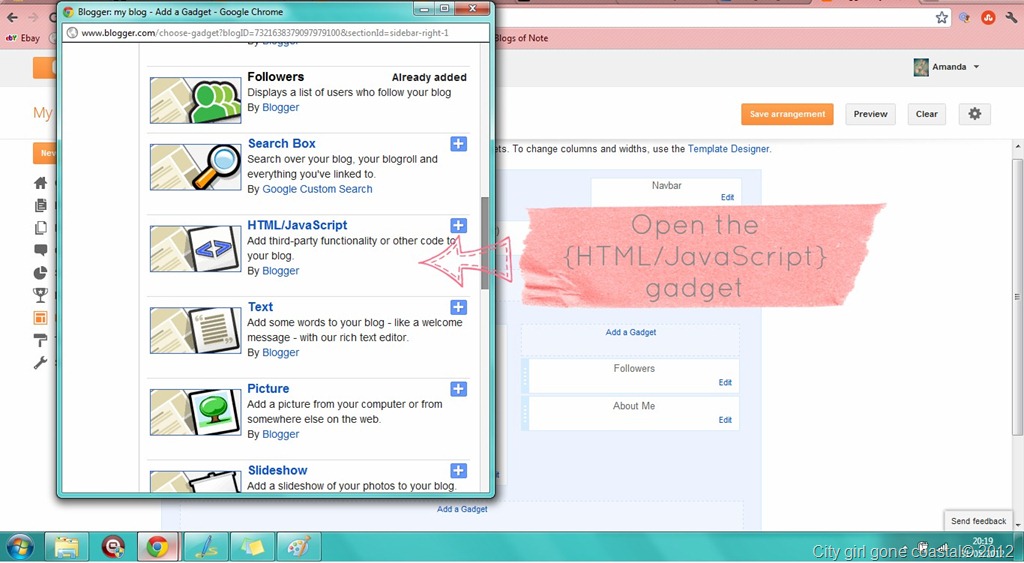The width and height of the screenshot is (1024, 563).
Task: Open Paint from the taskbar
Action: (299, 546)
